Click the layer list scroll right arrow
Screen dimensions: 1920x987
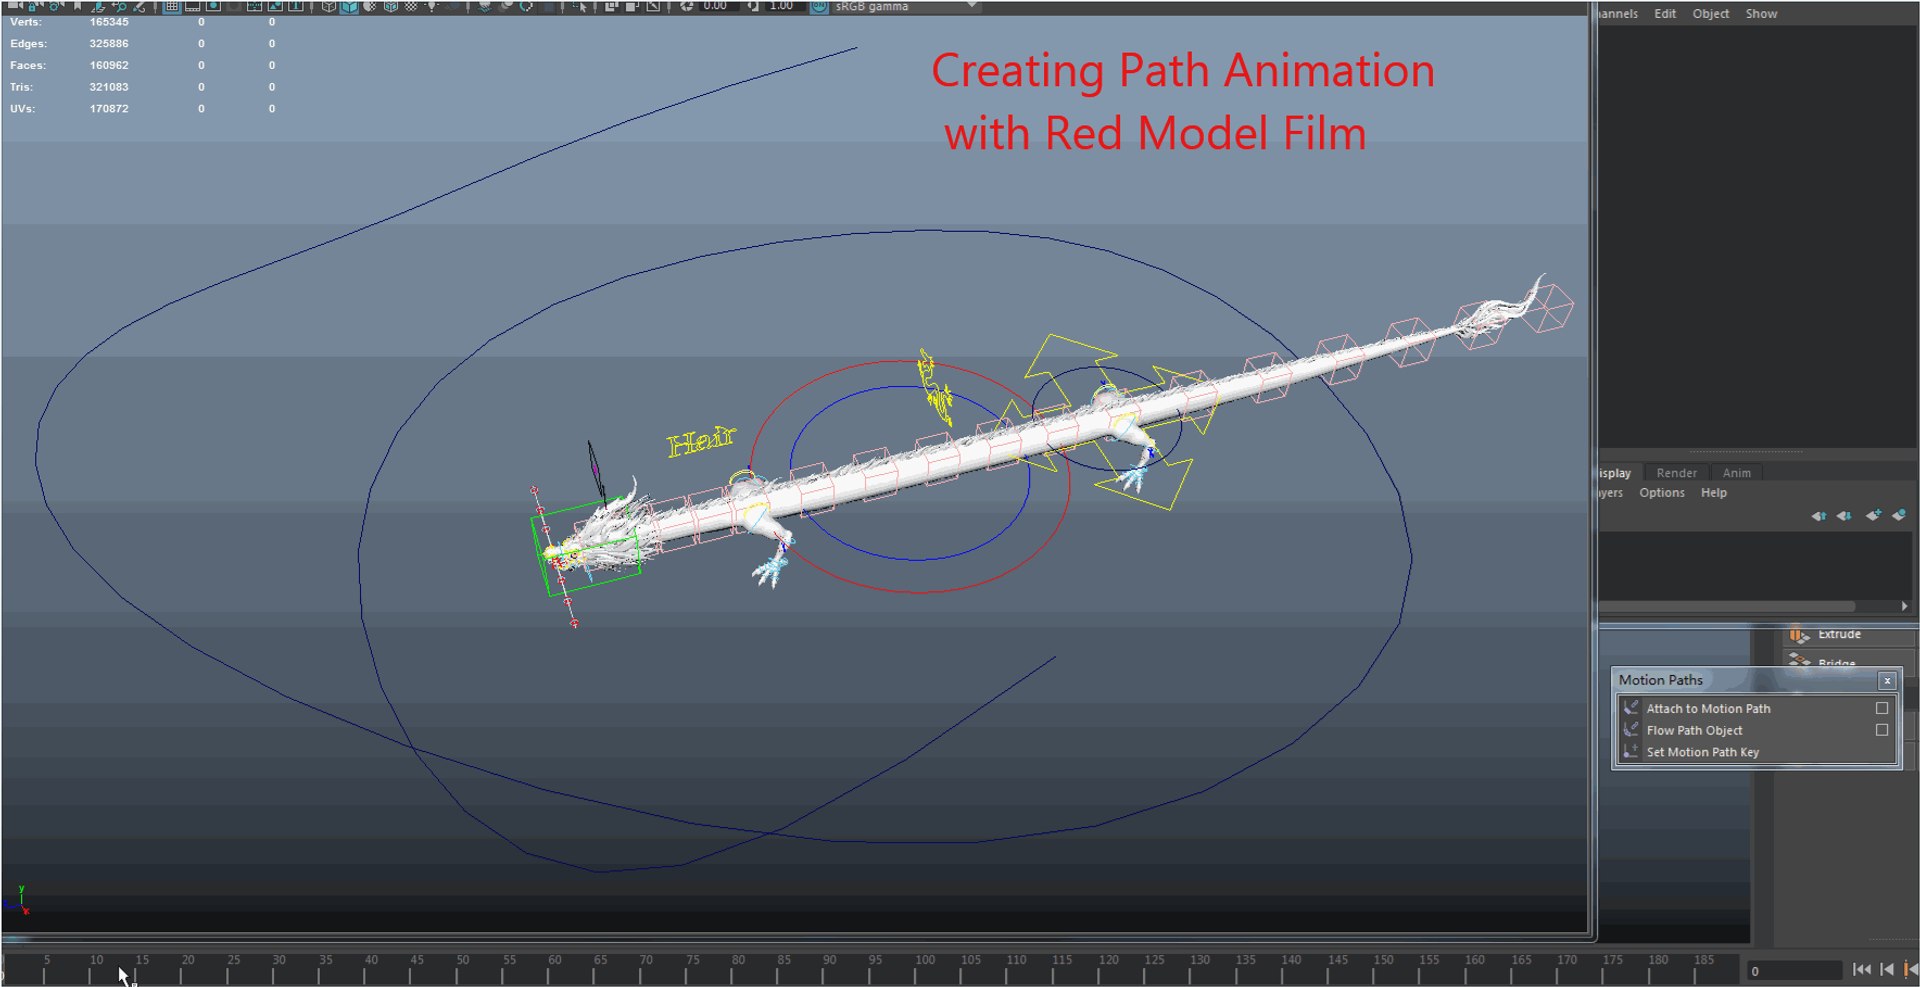click(1904, 606)
